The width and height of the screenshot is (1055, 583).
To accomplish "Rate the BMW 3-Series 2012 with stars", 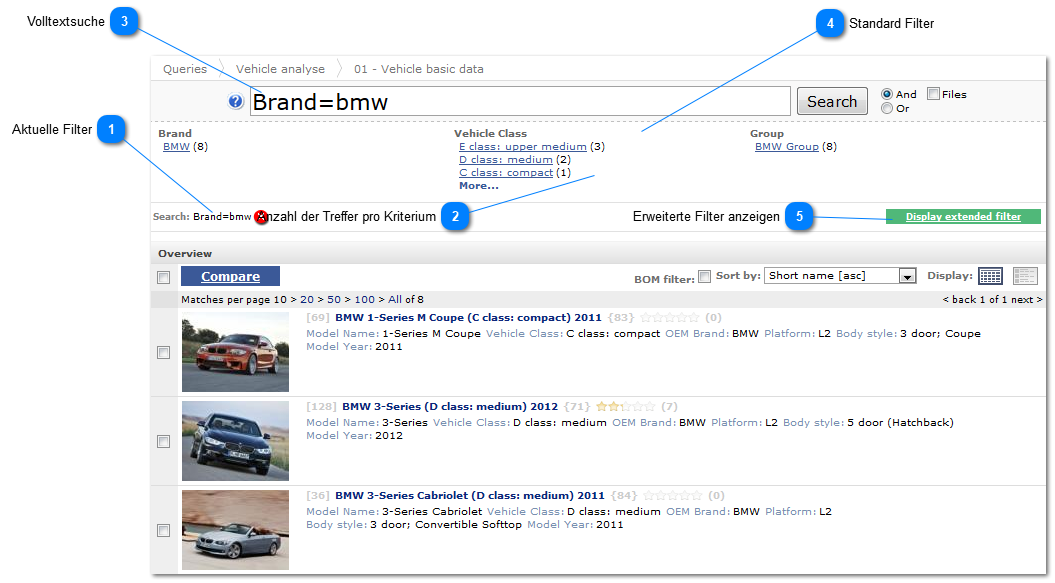I will tap(625, 407).
